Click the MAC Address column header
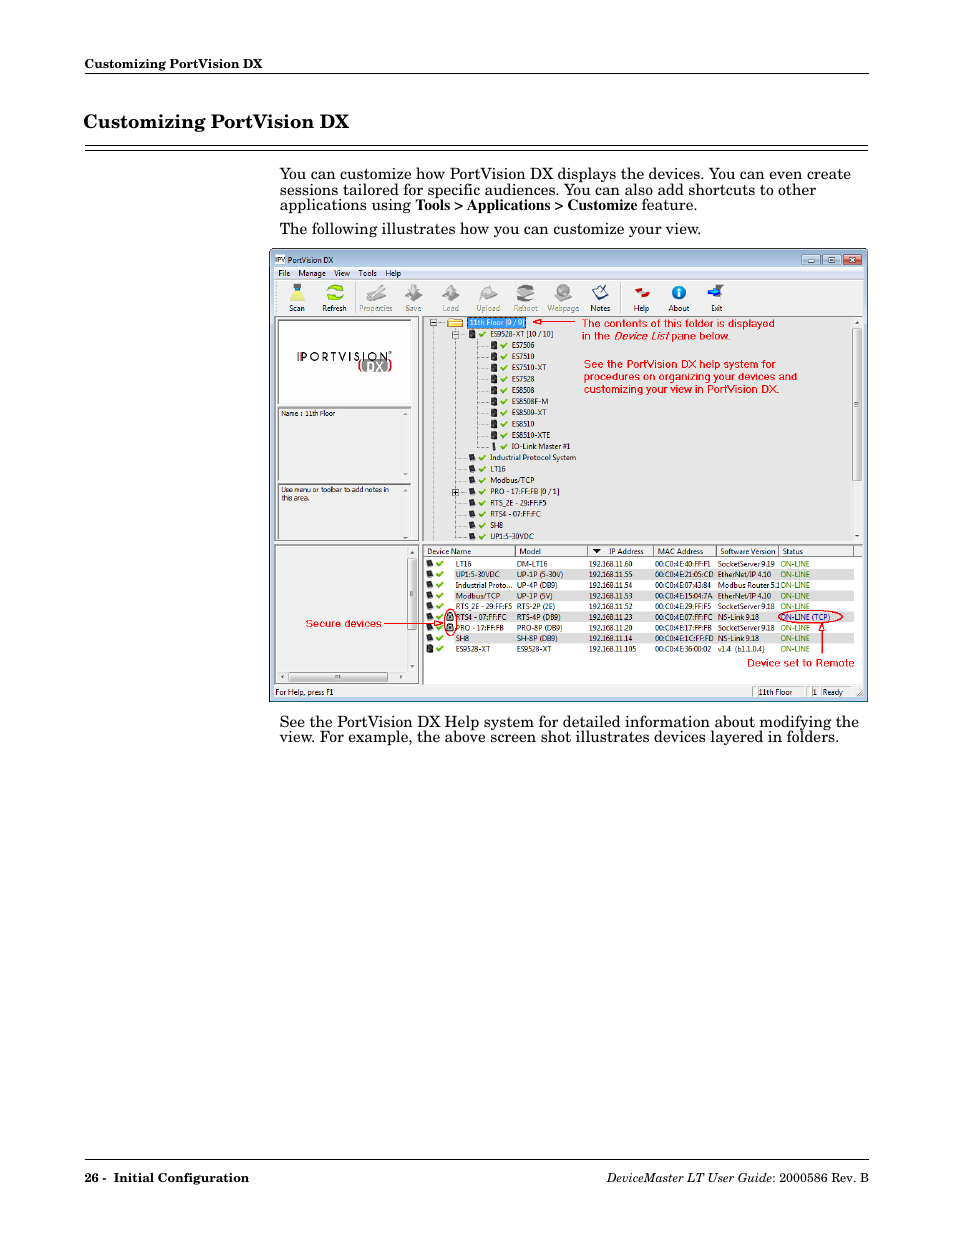954x1235 pixels. 684,551
